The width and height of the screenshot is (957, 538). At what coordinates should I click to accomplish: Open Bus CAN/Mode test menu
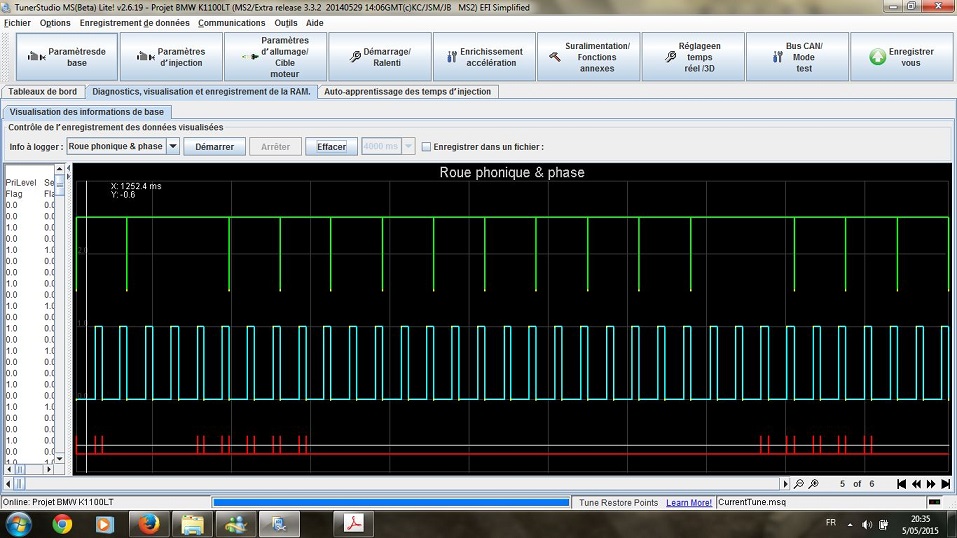tap(796, 57)
